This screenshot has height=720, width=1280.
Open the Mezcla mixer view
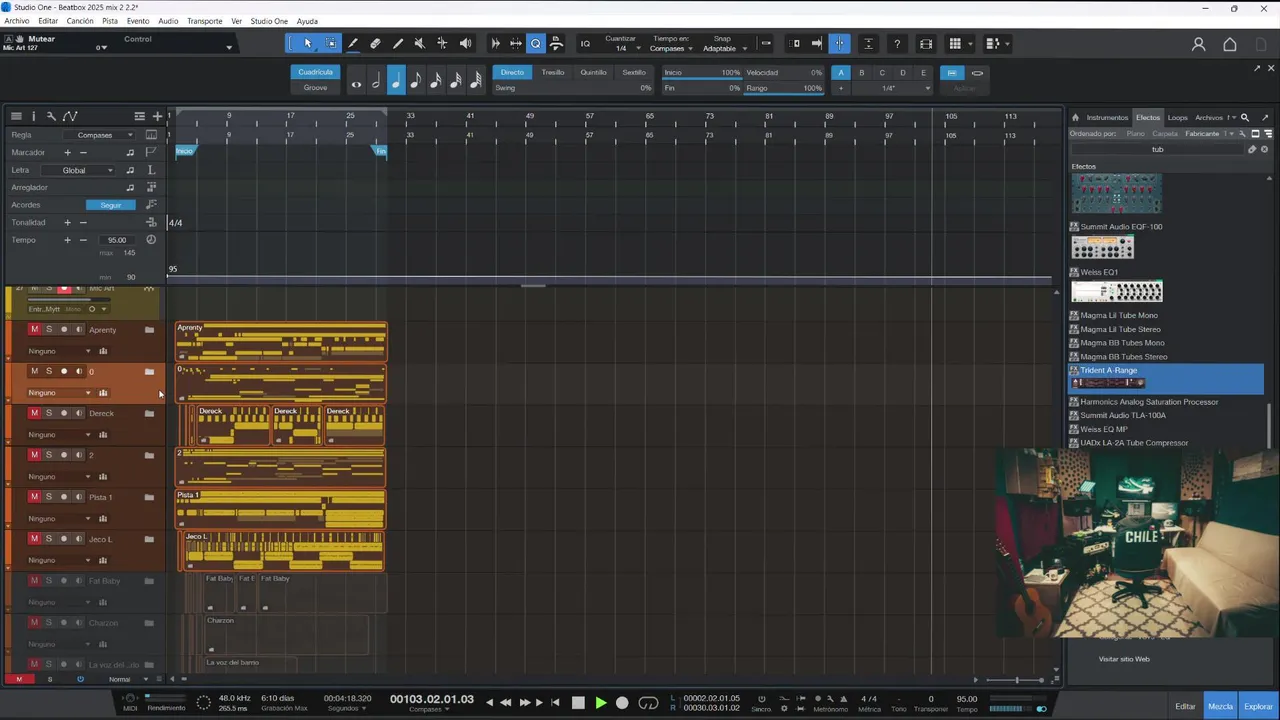tap(1220, 706)
